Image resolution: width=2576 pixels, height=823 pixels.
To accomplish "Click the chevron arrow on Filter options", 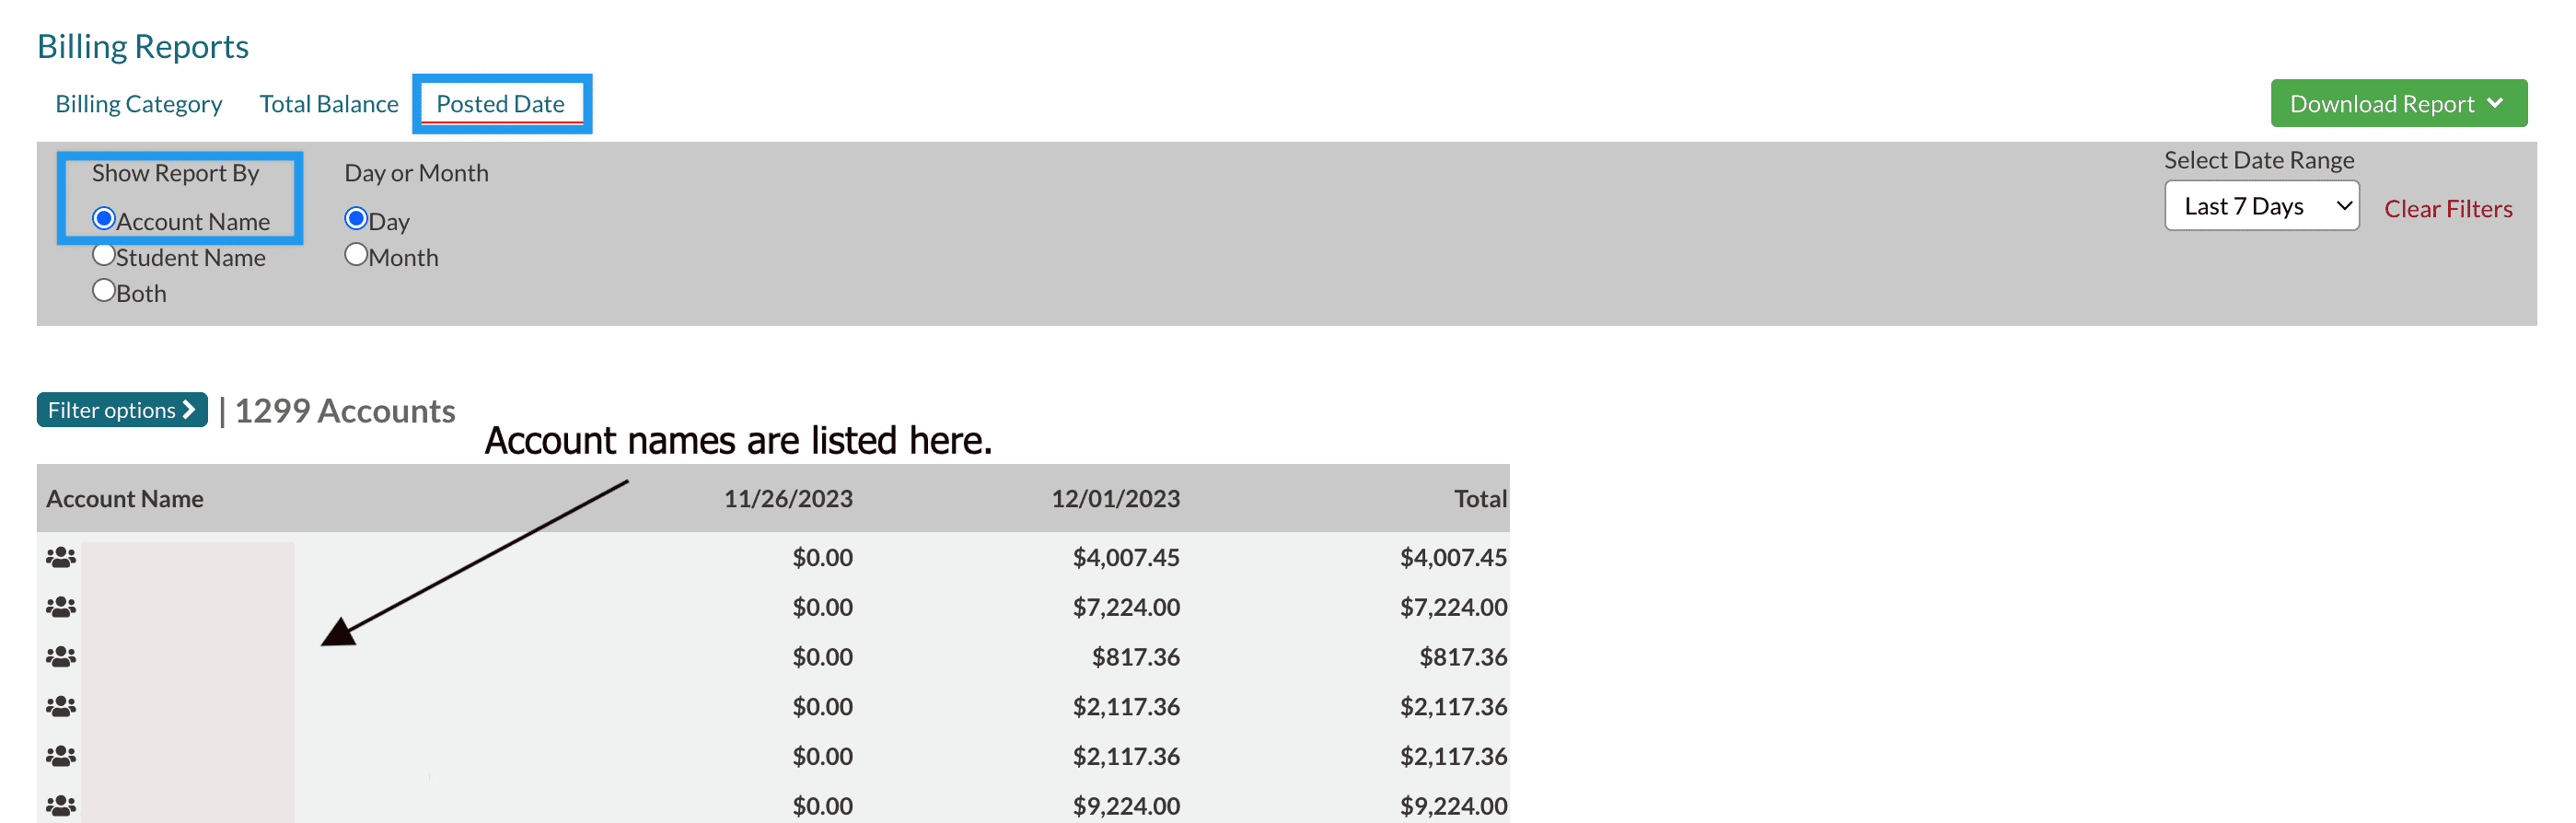I will click(x=189, y=410).
